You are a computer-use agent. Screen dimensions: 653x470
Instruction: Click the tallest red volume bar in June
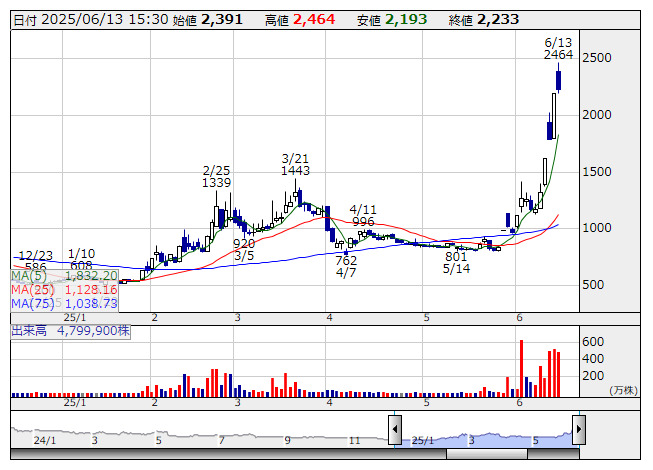coord(521,368)
